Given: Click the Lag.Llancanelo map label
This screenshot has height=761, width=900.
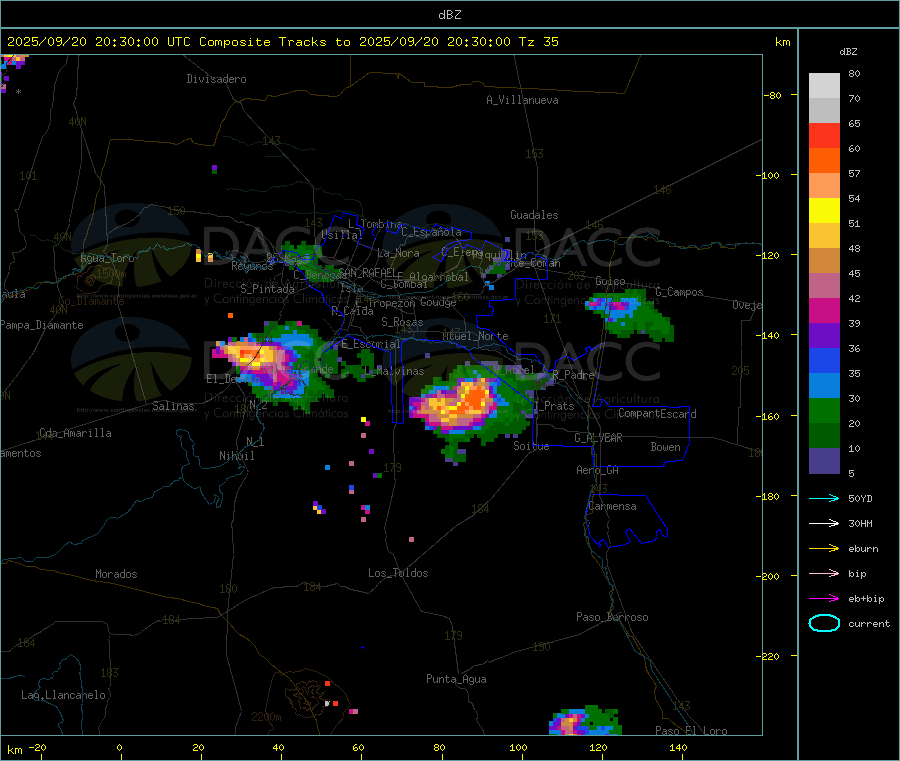Looking at the screenshot, I should click(x=64, y=695).
